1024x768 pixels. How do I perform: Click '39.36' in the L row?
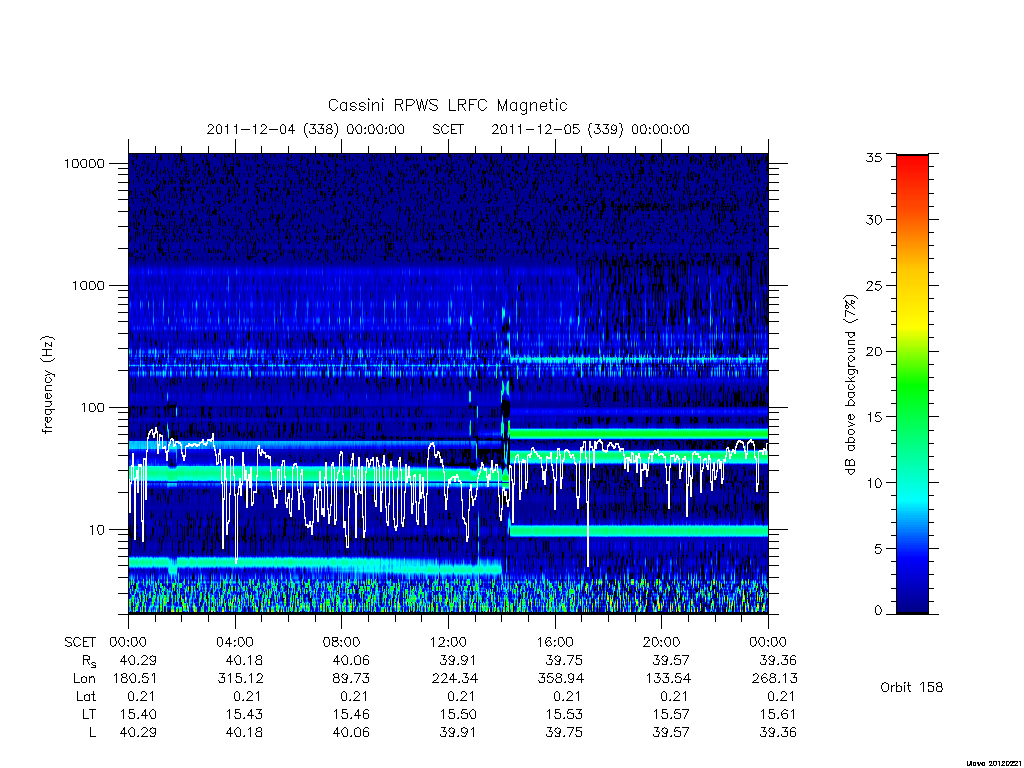(778, 733)
